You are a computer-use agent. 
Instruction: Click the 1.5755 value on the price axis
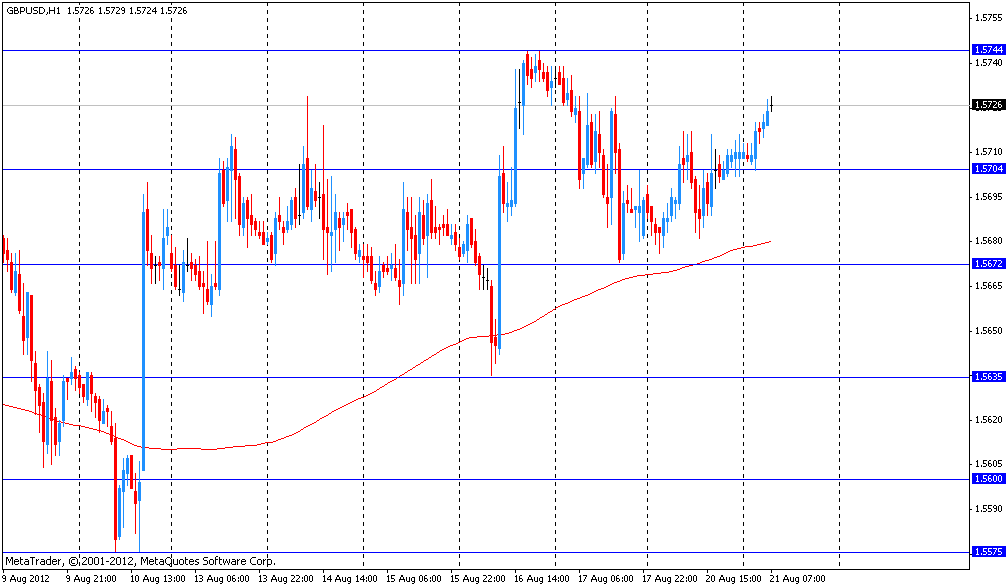click(988, 17)
